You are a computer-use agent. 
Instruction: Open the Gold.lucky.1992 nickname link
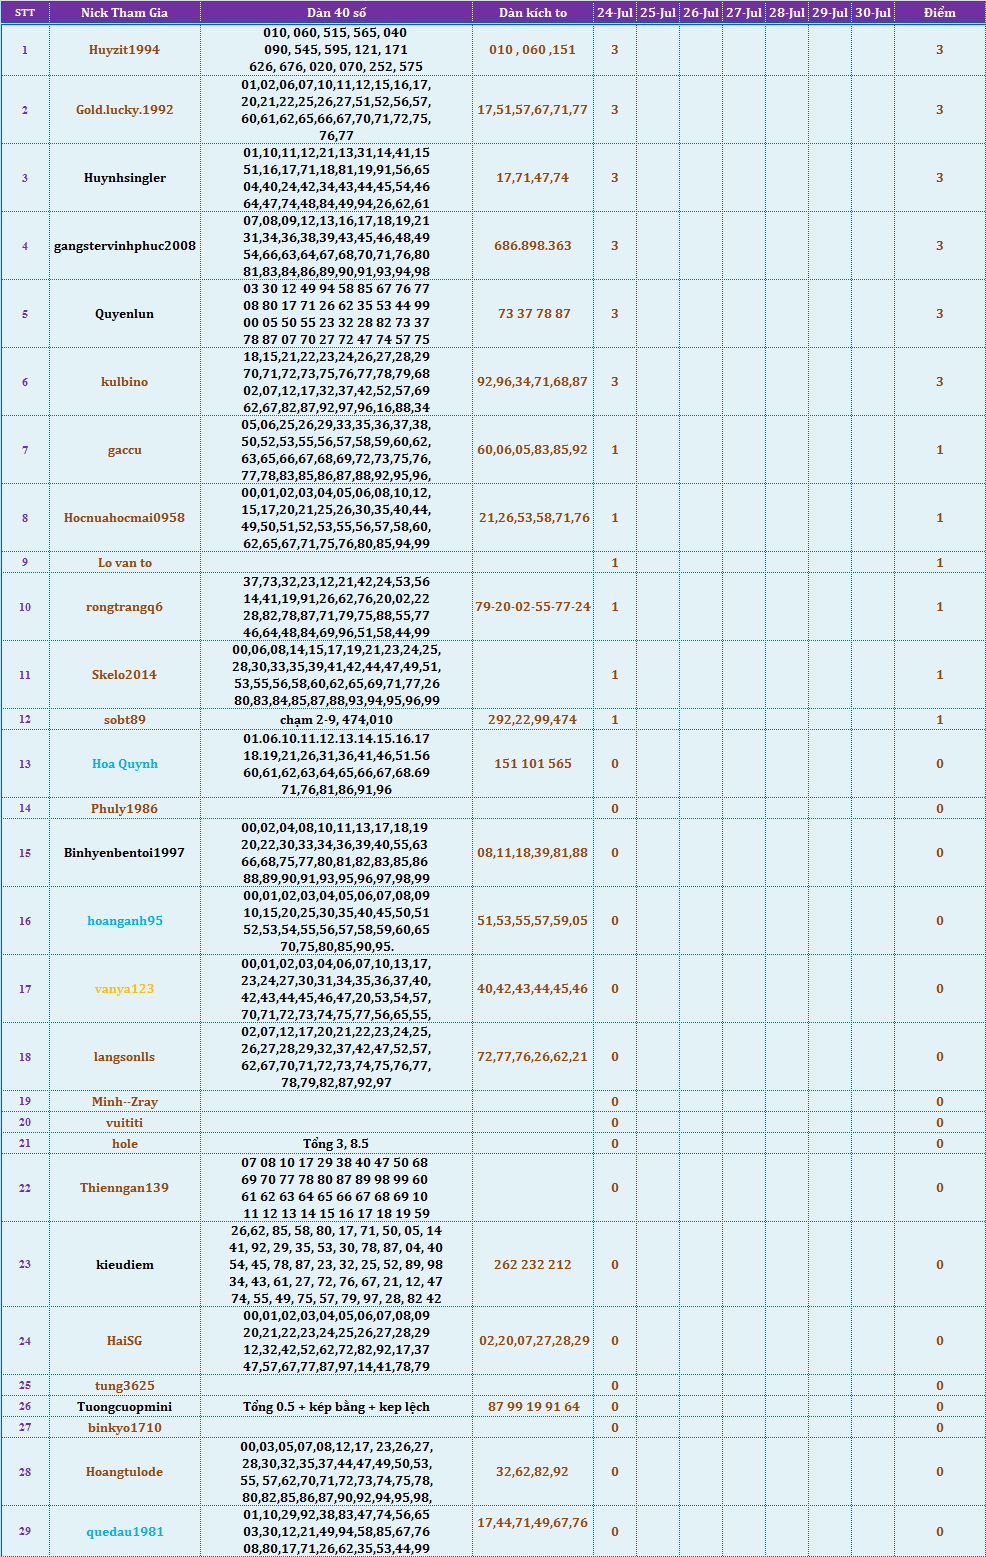point(124,110)
